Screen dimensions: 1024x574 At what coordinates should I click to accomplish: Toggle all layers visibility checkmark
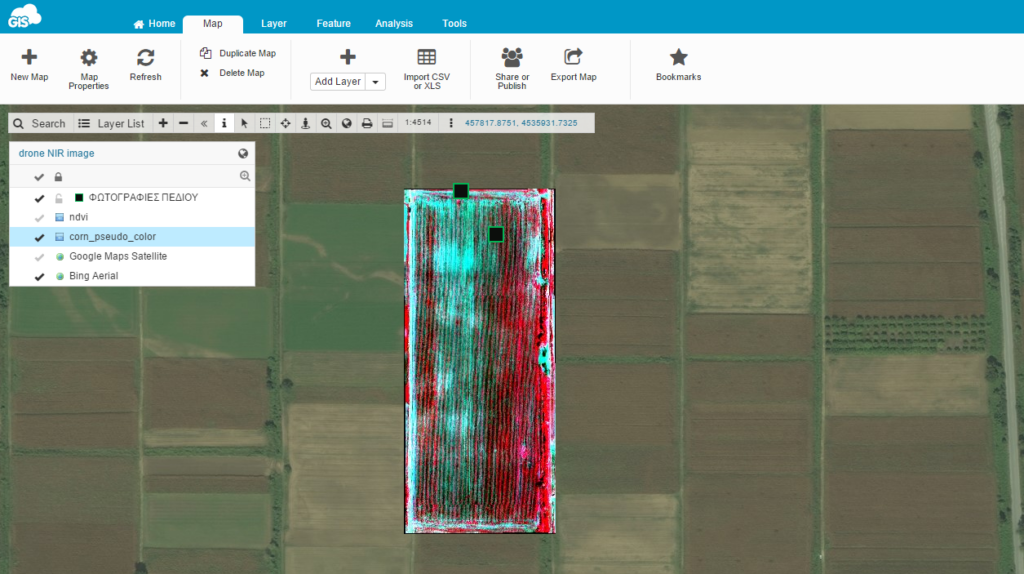click(x=39, y=177)
